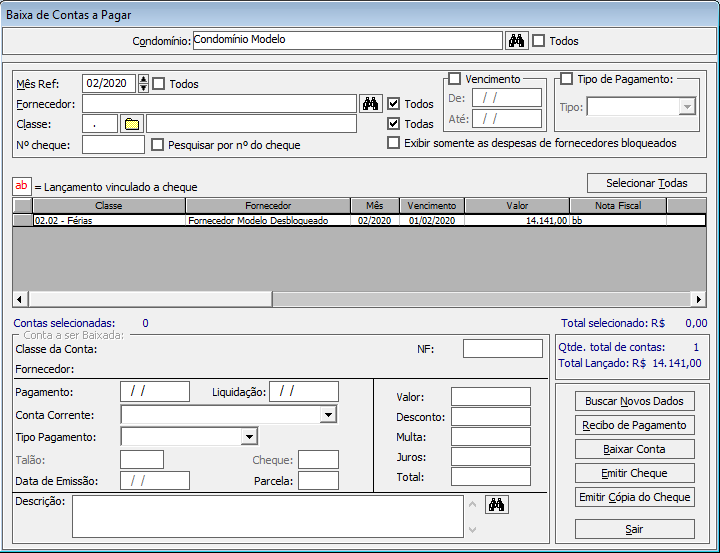Expand the Tipo Pagamento combo box

tap(249, 436)
